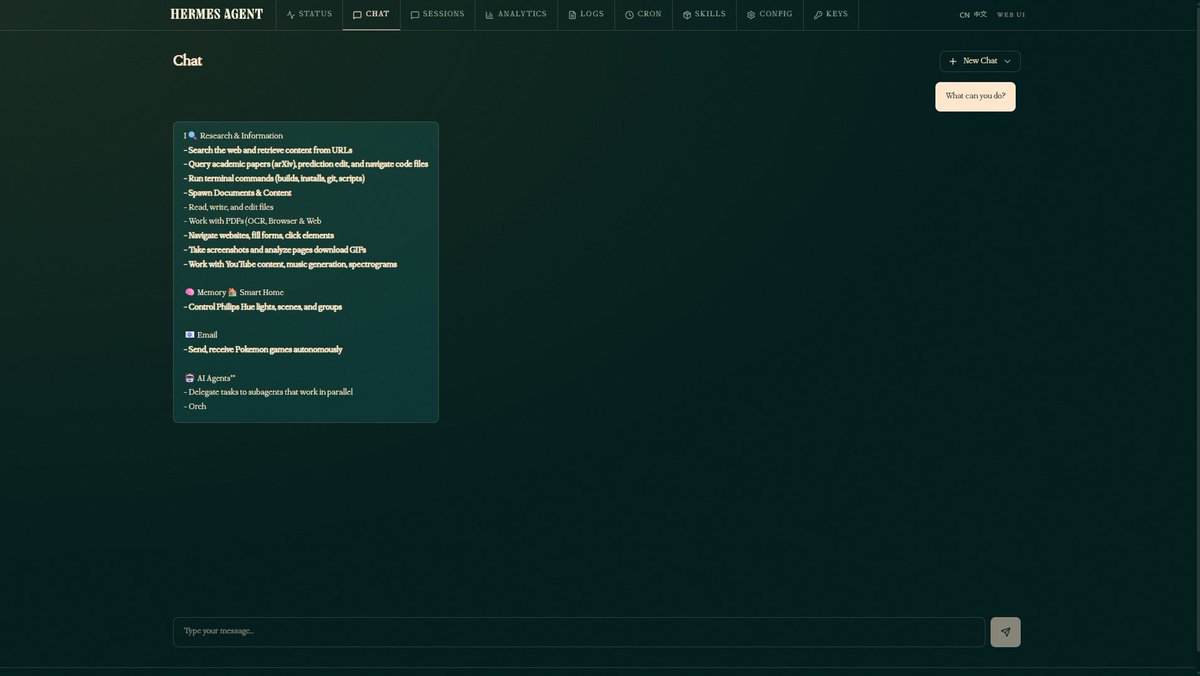
Task: Click the 'What can you do?' bubble
Action: point(975,96)
